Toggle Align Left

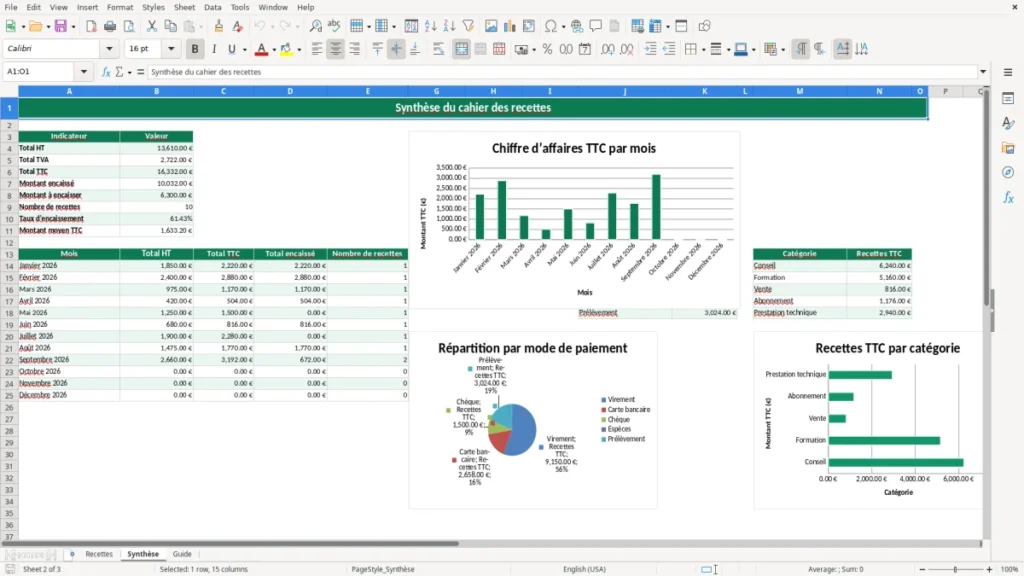point(317,49)
